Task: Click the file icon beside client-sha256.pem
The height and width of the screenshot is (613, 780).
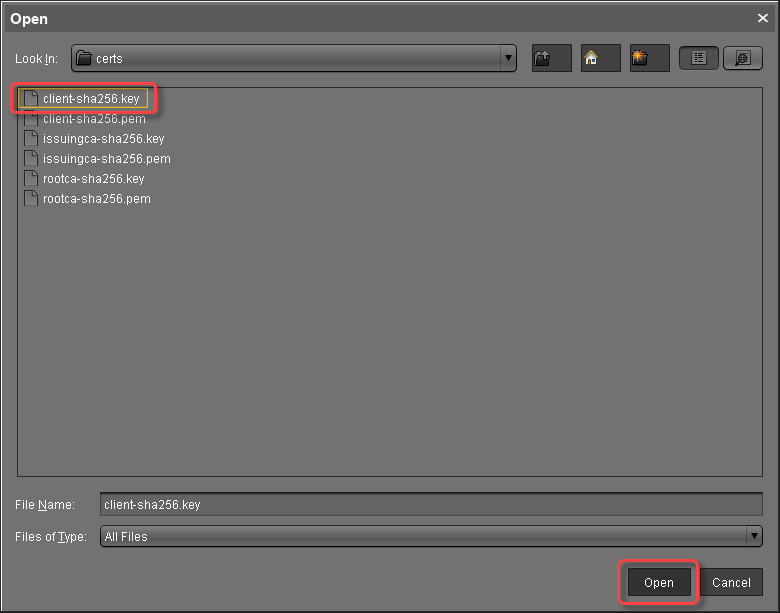Action: click(31, 119)
